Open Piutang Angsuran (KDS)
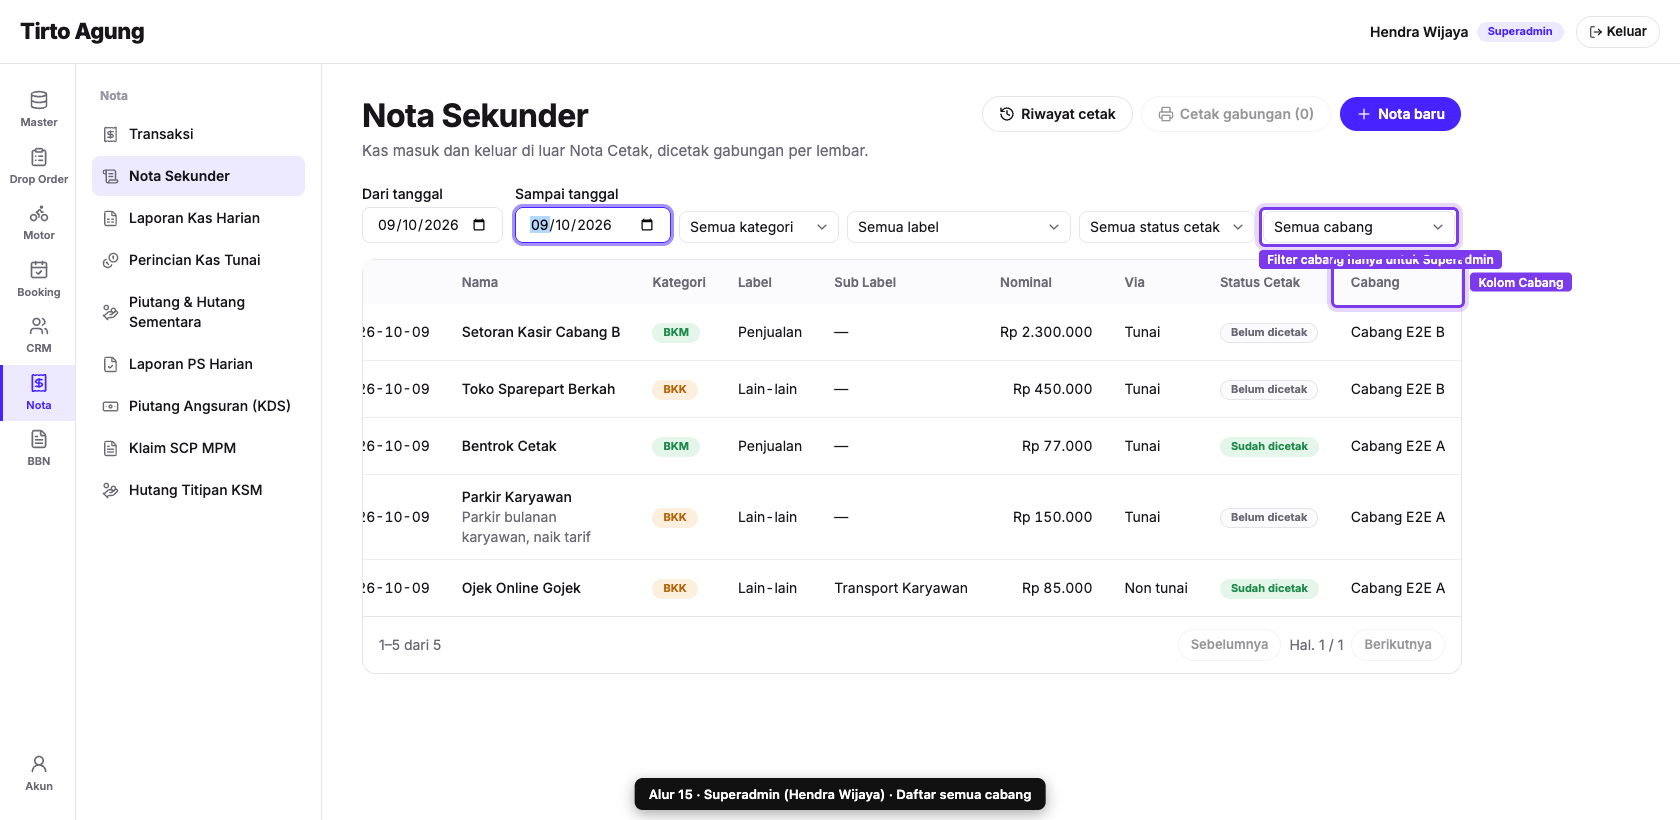 pos(198,406)
